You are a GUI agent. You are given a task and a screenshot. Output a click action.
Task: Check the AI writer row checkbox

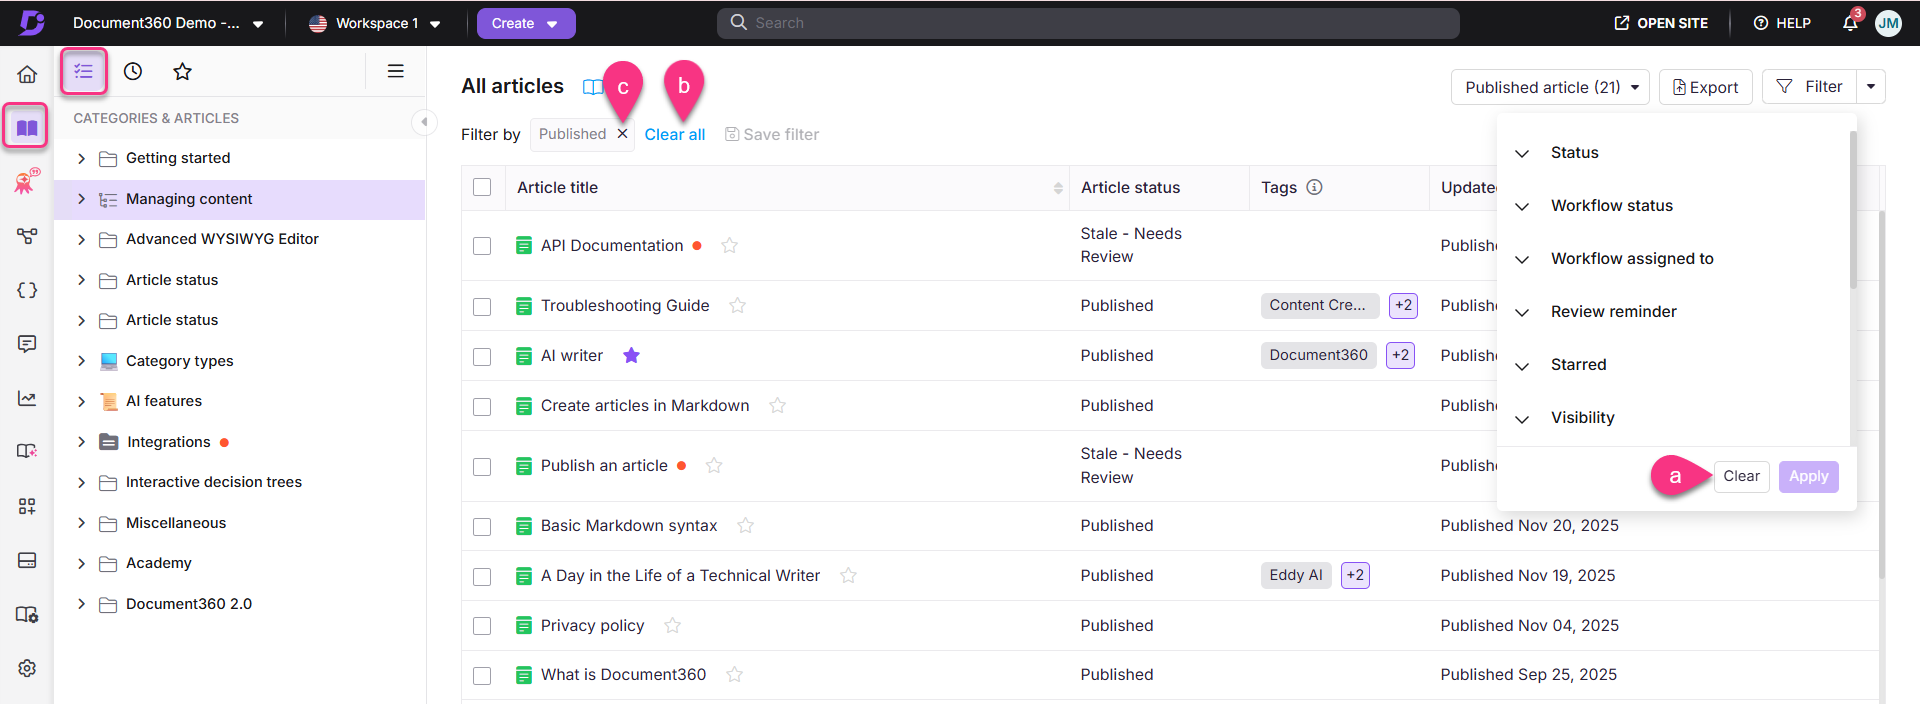(x=482, y=356)
